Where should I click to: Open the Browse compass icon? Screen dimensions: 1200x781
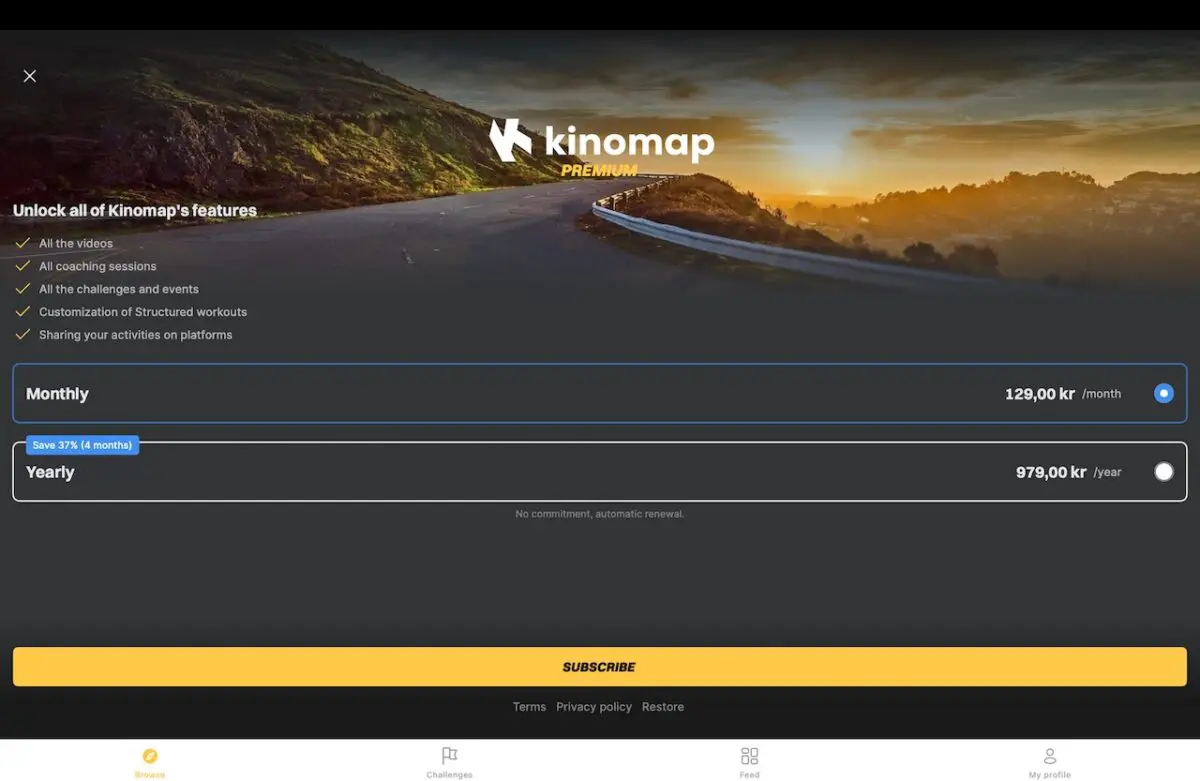point(150,756)
